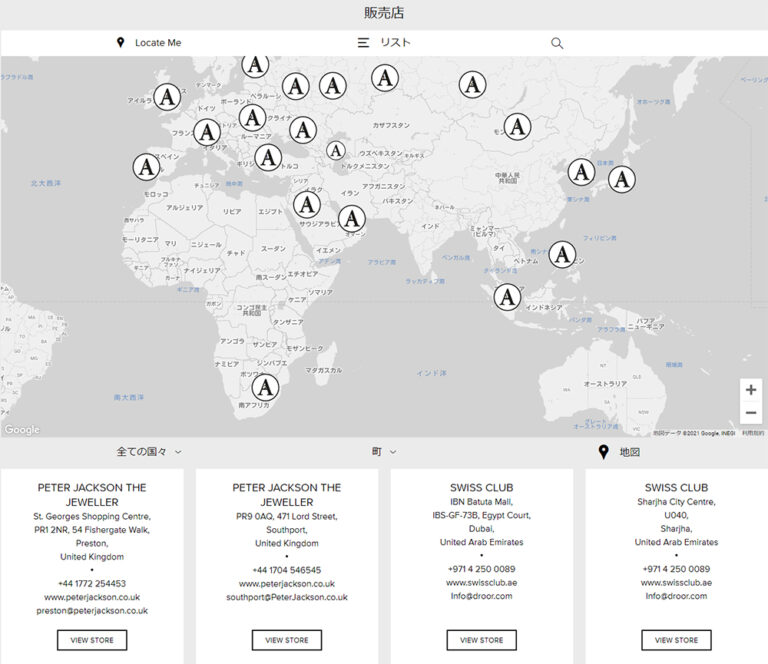Open the 全ての国々 country dropdown
768x664 pixels.
149,451
